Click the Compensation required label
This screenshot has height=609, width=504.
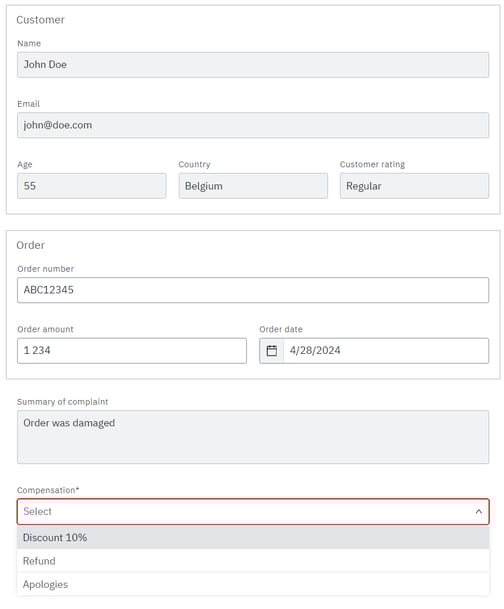(x=48, y=490)
